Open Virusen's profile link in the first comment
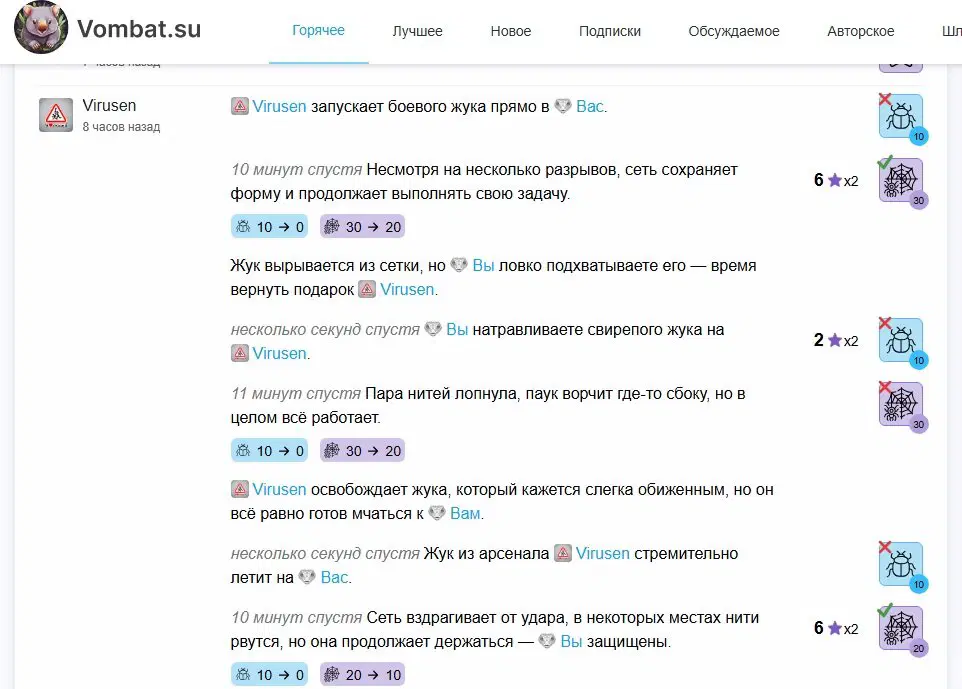Viewport: 962px width, 689px height. [279, 105]
